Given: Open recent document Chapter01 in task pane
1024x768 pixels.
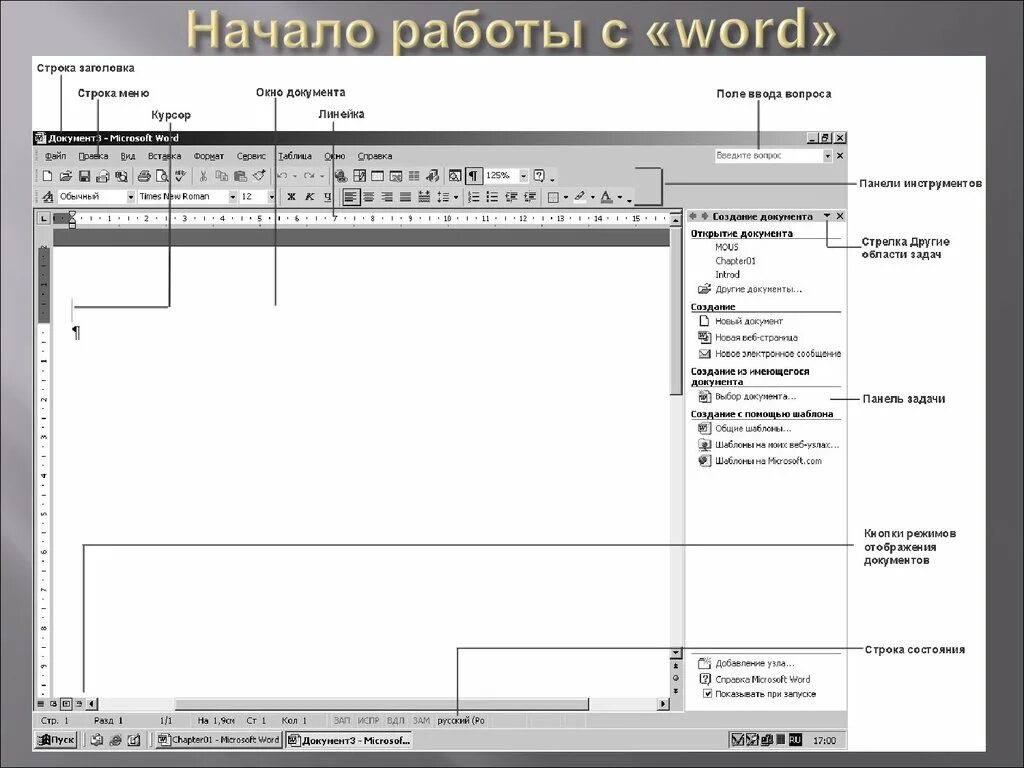Looking at the screenshot, I should [735, 261].
